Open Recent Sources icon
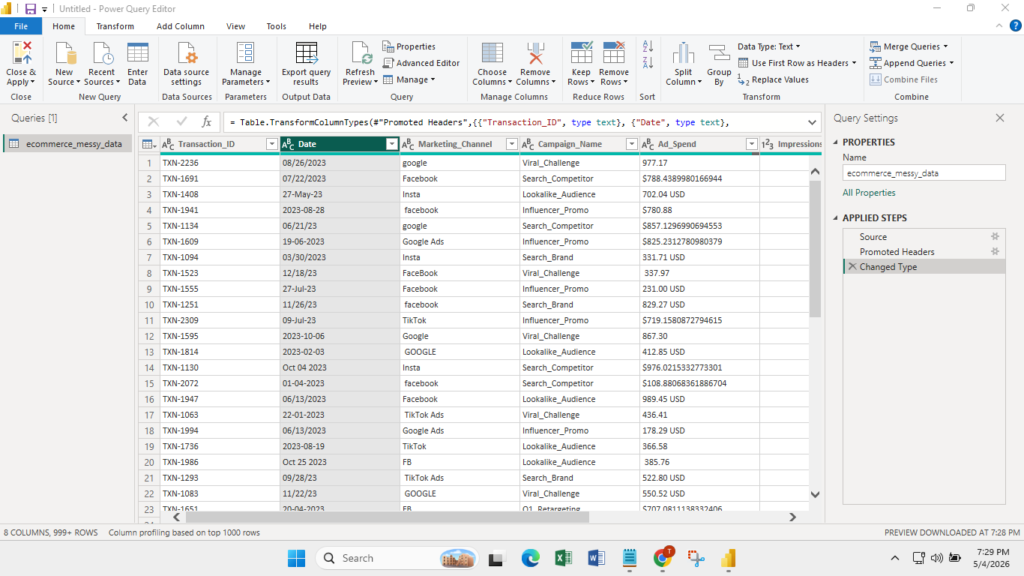The image size is (1024, 576). [101, 54]
